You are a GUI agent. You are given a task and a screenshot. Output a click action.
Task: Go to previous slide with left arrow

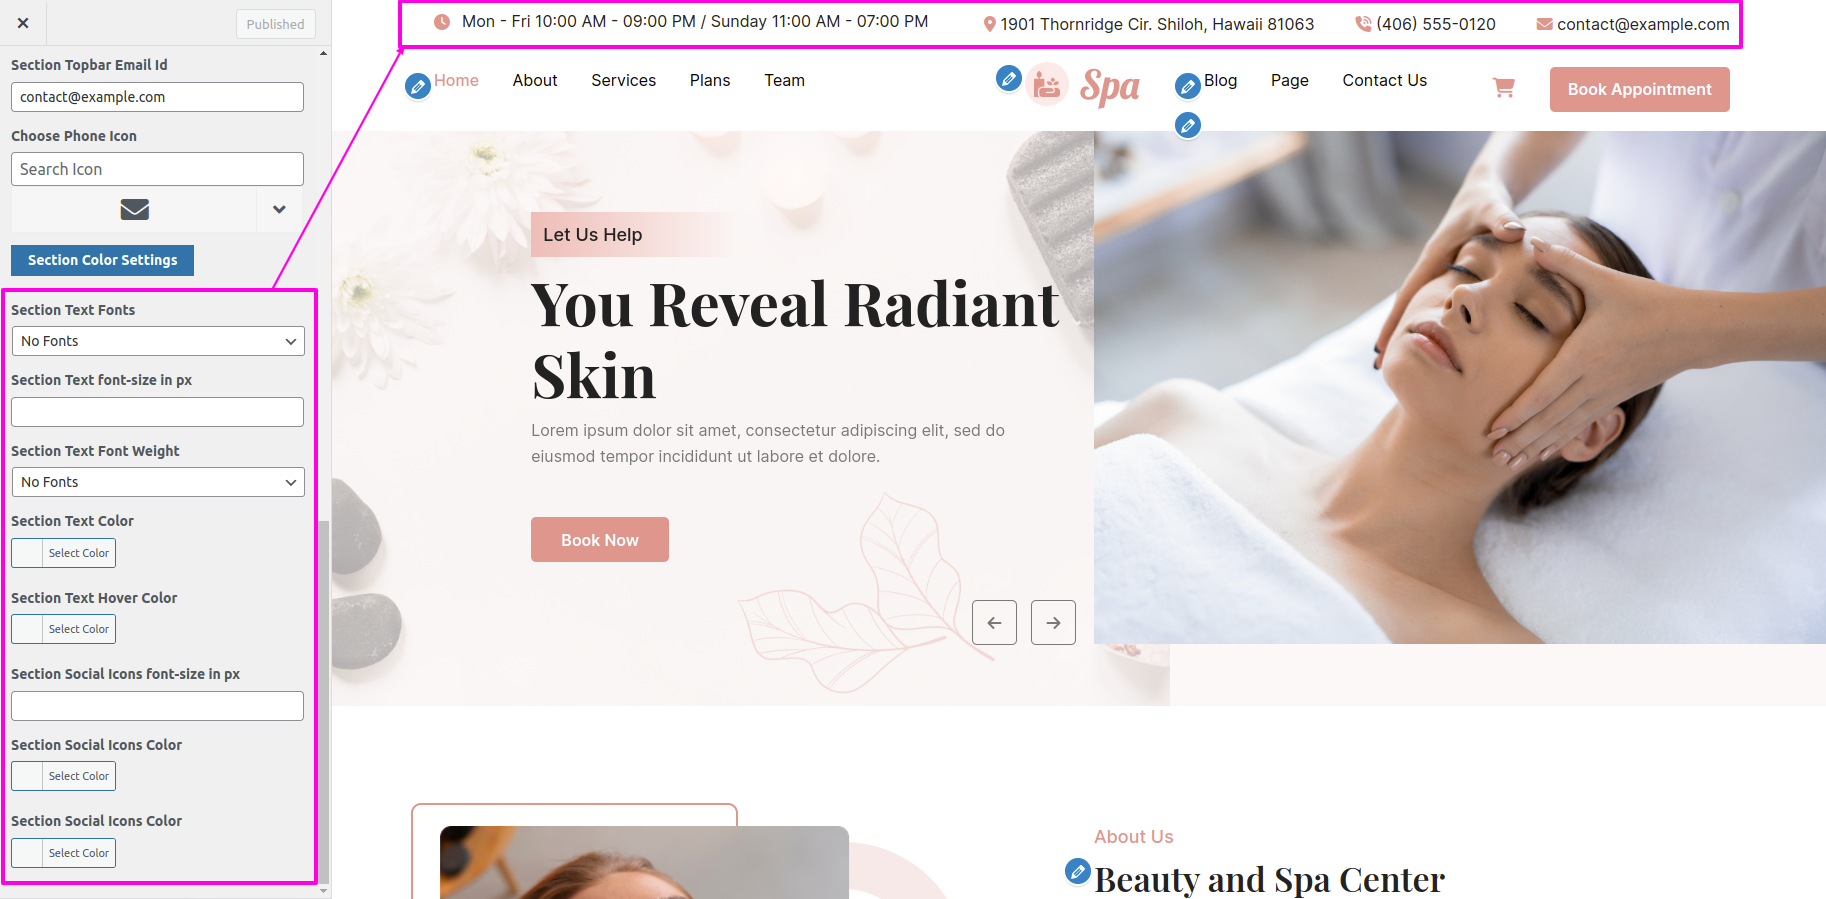[x=994, y=623]
